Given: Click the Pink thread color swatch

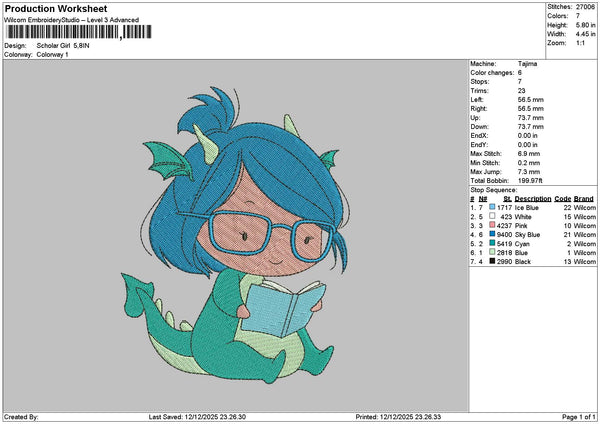Looking at the screenshot, I should 492,225.
